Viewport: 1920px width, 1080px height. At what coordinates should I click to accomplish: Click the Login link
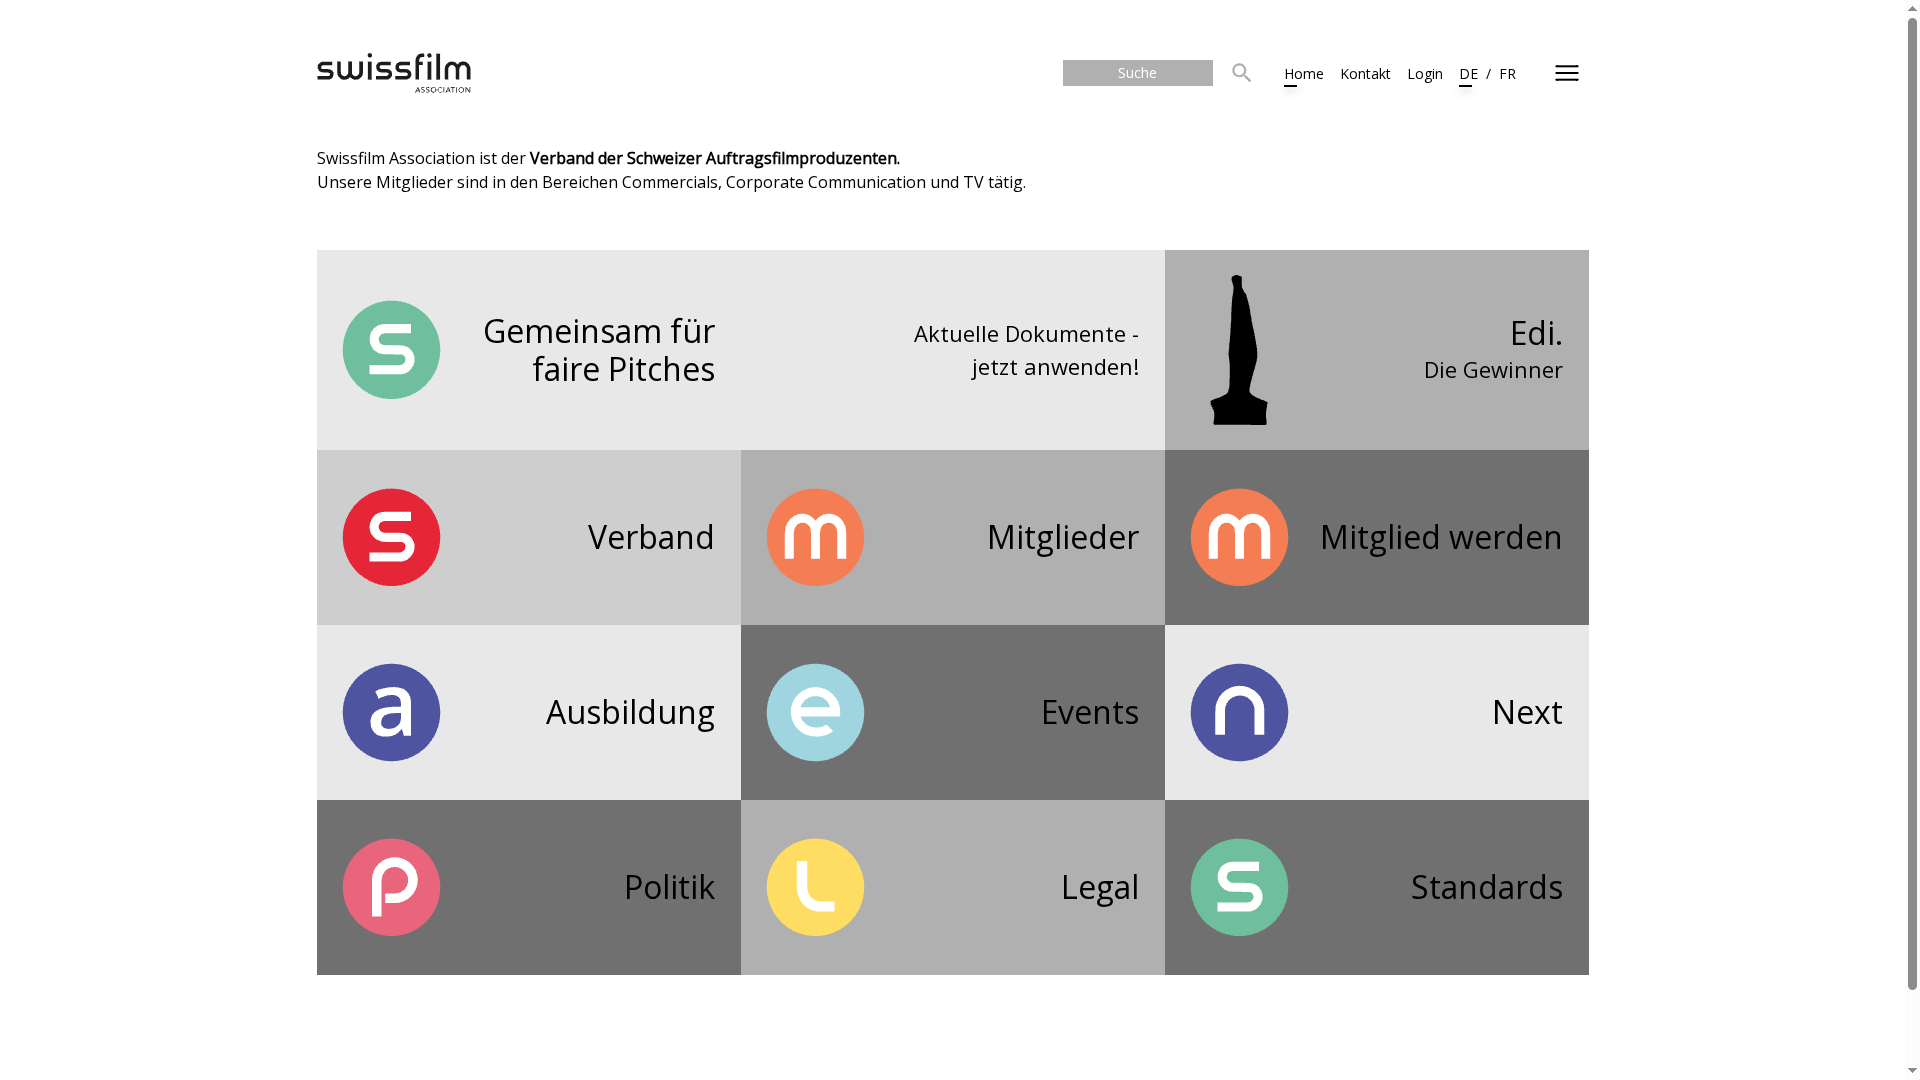[1424, 73]
